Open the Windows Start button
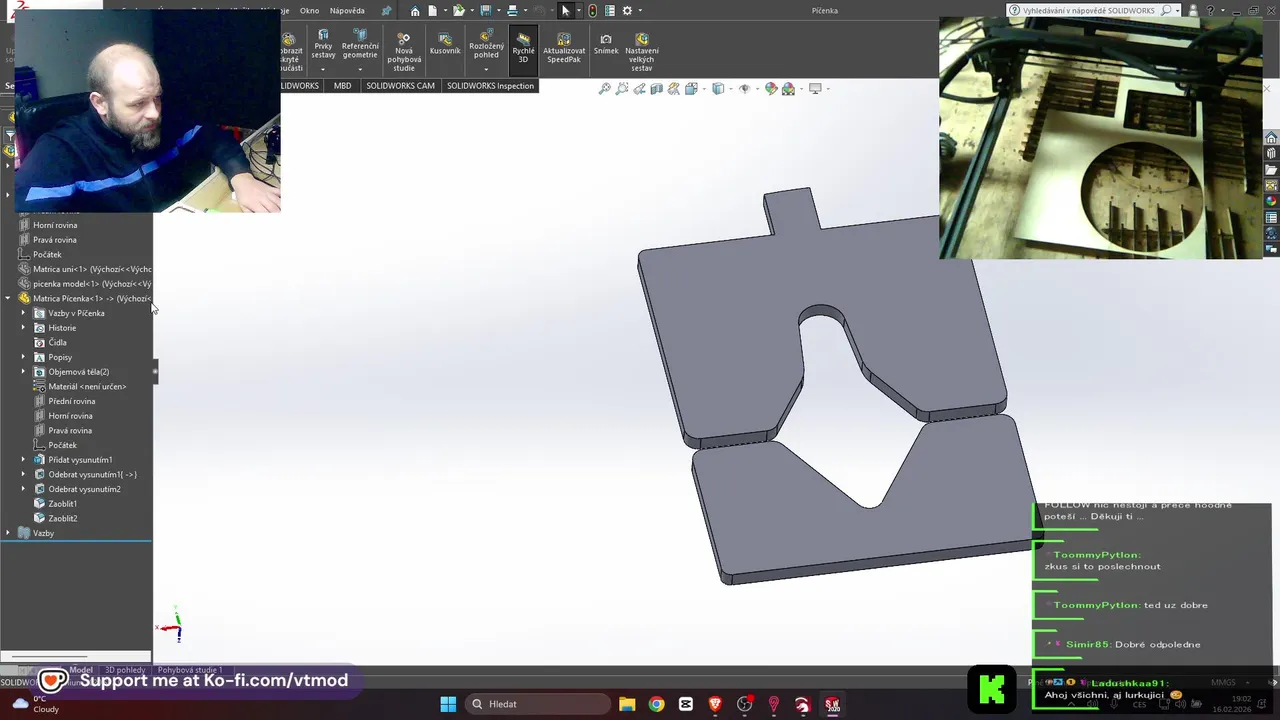Viewport: 1280px width, 720px height. tap(448, 704)
